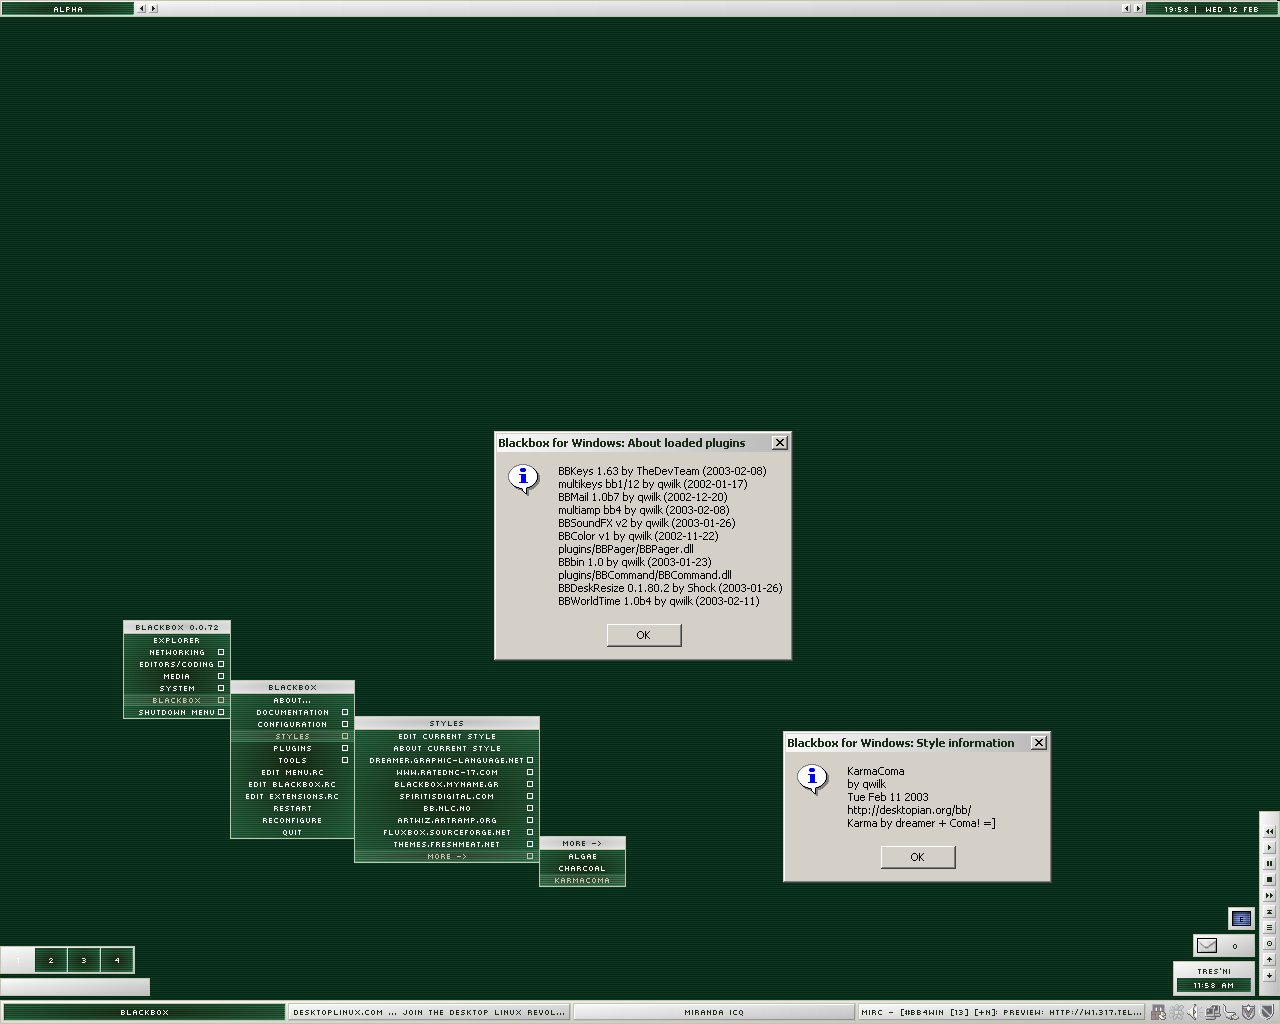This screenshot has width=1280, height=1024.
Task: Click the first tray icon with the buildings
Action: (x=1158, y=1012)
